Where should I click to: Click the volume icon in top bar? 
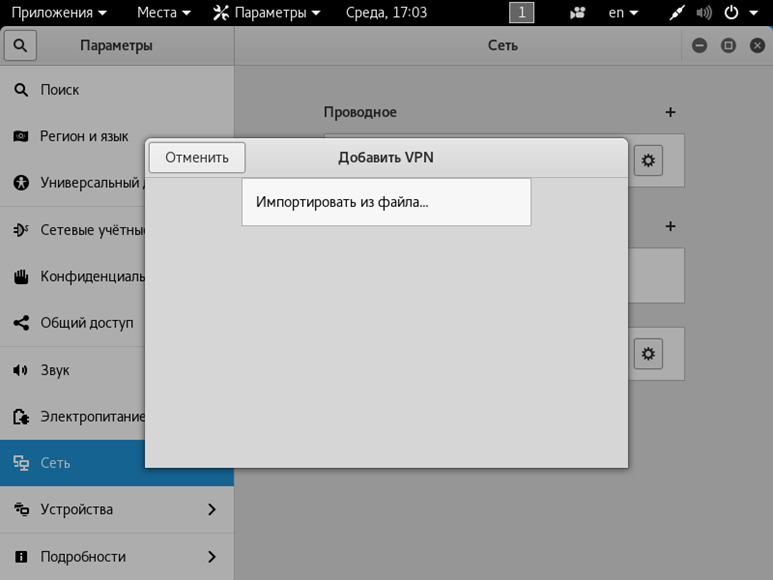click(704, 13)
